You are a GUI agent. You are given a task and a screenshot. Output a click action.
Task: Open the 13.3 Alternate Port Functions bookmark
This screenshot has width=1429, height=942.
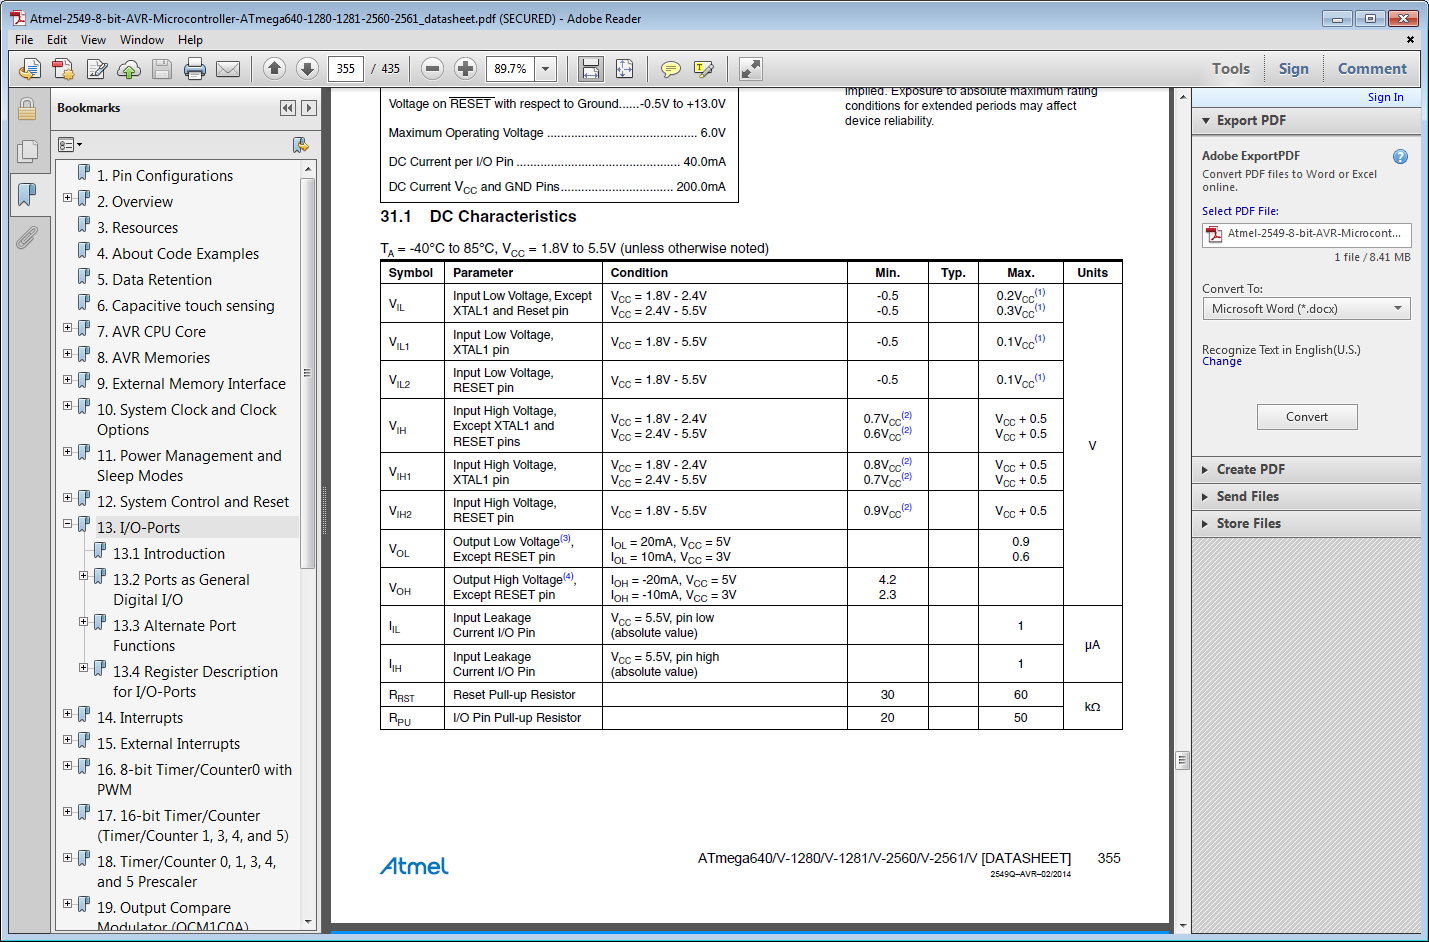click(x=174, y=636)
